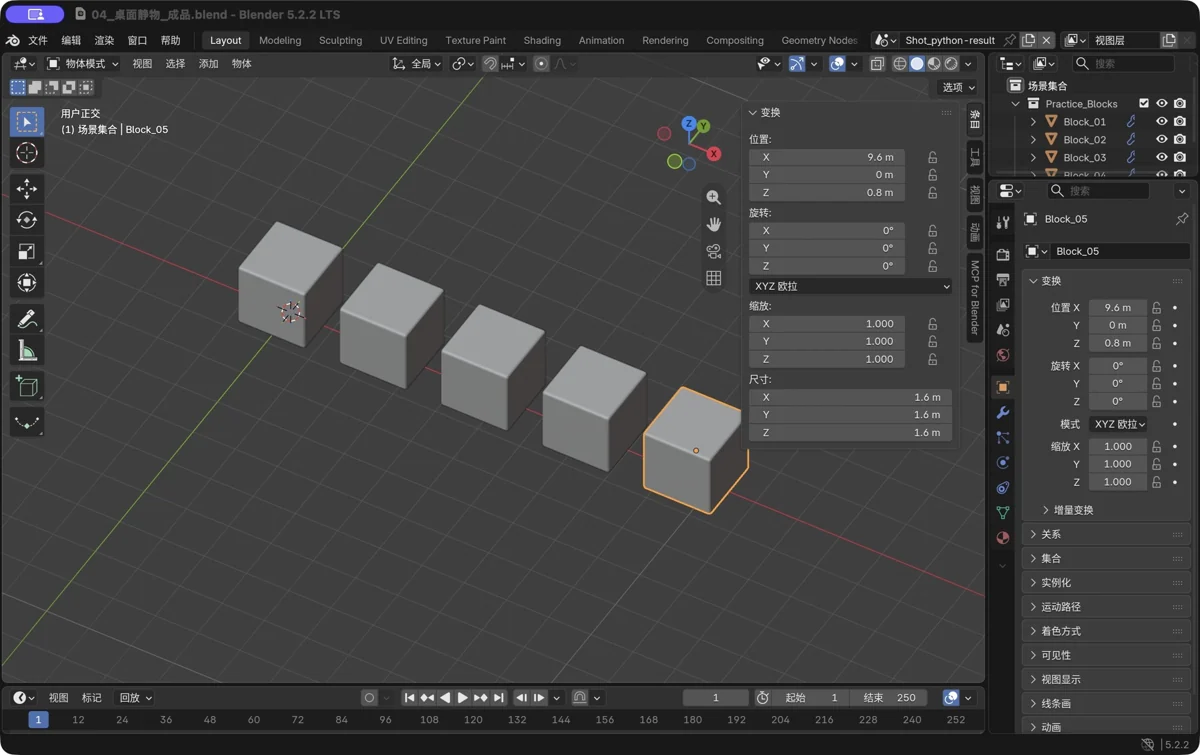Pin the Block_05 properties context
This screenshot has height=755, width=1200.
1181,219
